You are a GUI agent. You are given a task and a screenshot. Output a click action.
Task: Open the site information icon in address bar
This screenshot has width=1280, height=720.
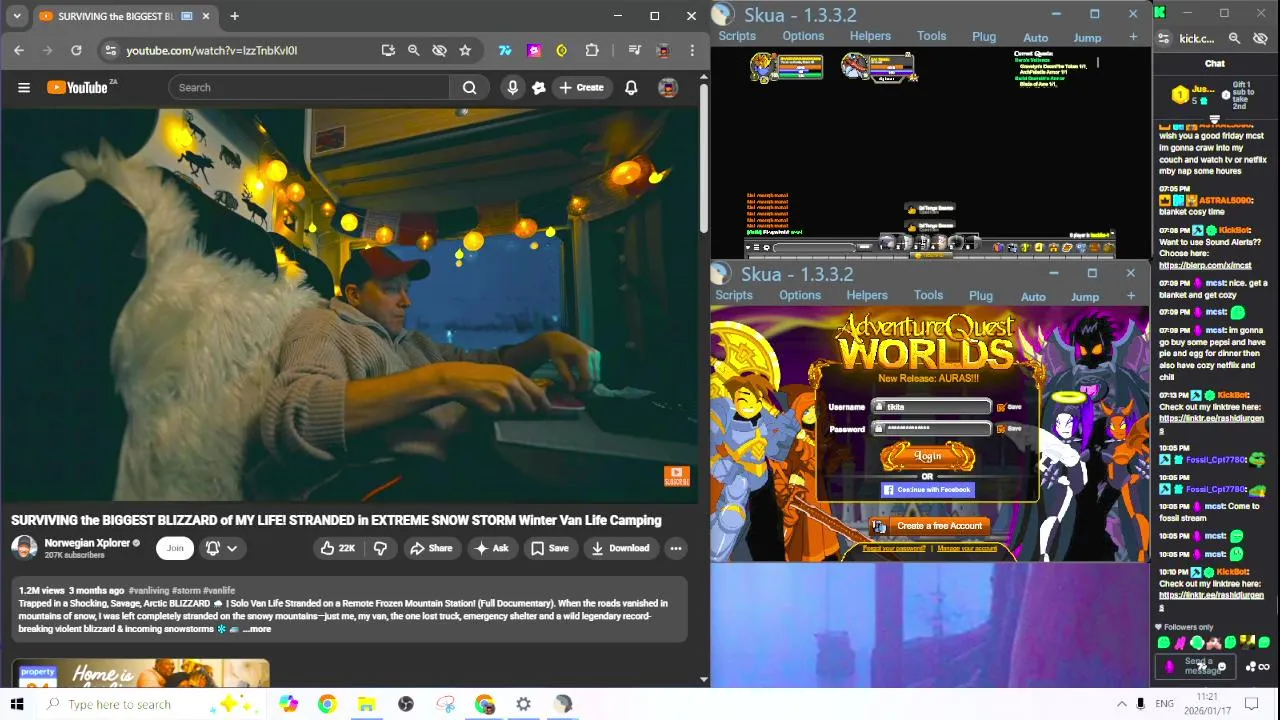click(x=111, y=50)
